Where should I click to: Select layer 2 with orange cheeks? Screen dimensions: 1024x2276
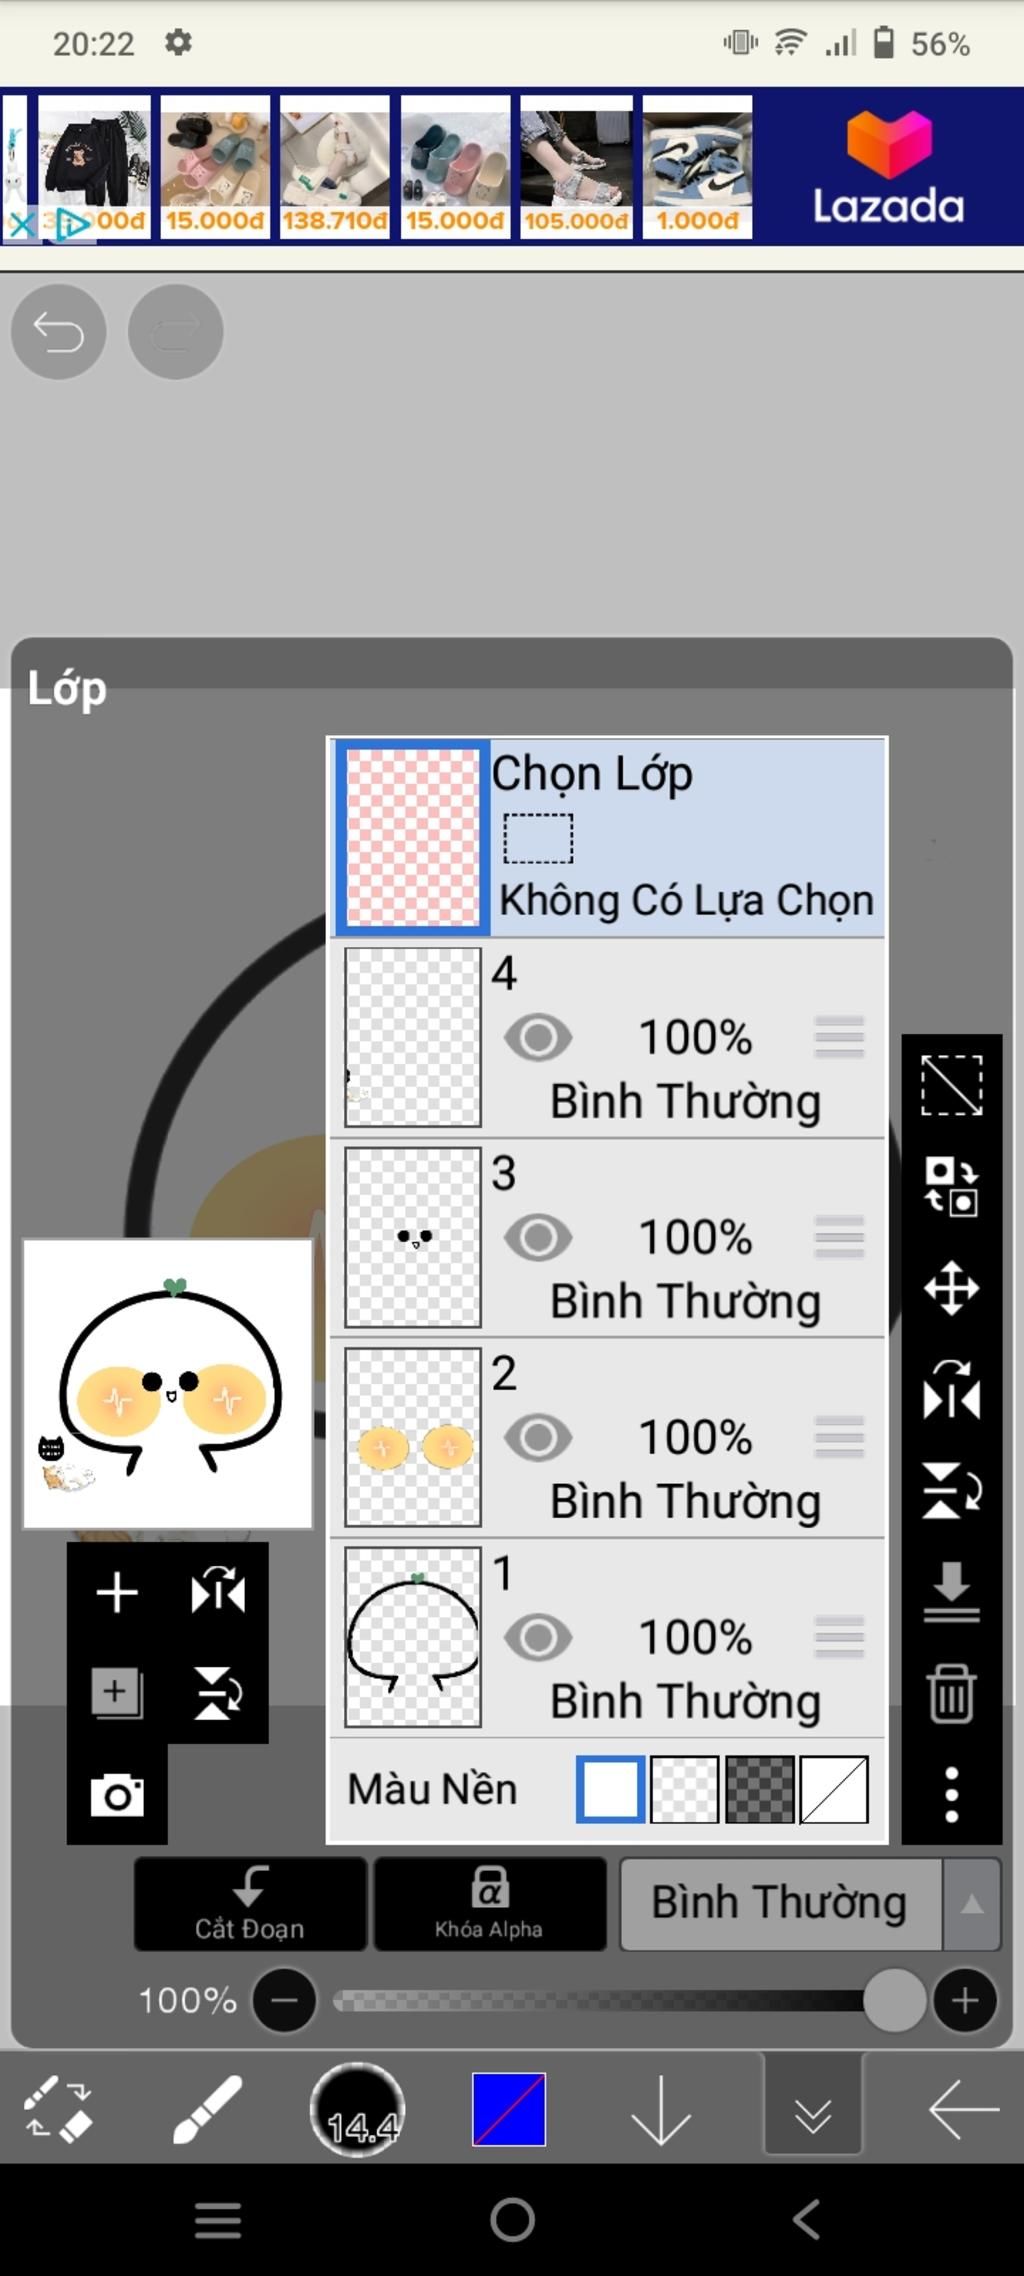point(608,1438)
